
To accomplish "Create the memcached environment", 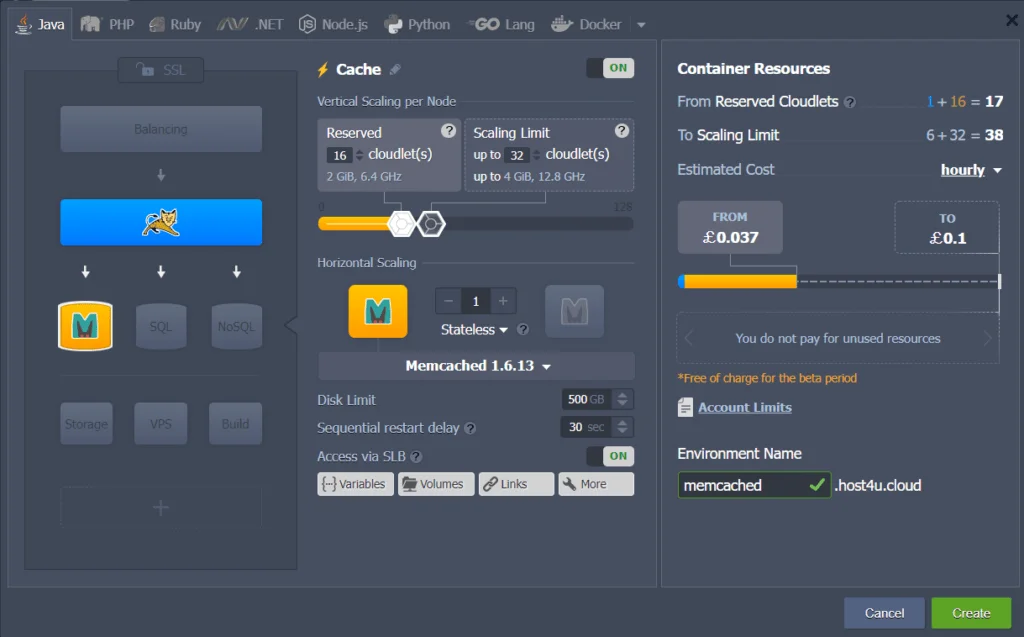I will (x=971, y=613).
